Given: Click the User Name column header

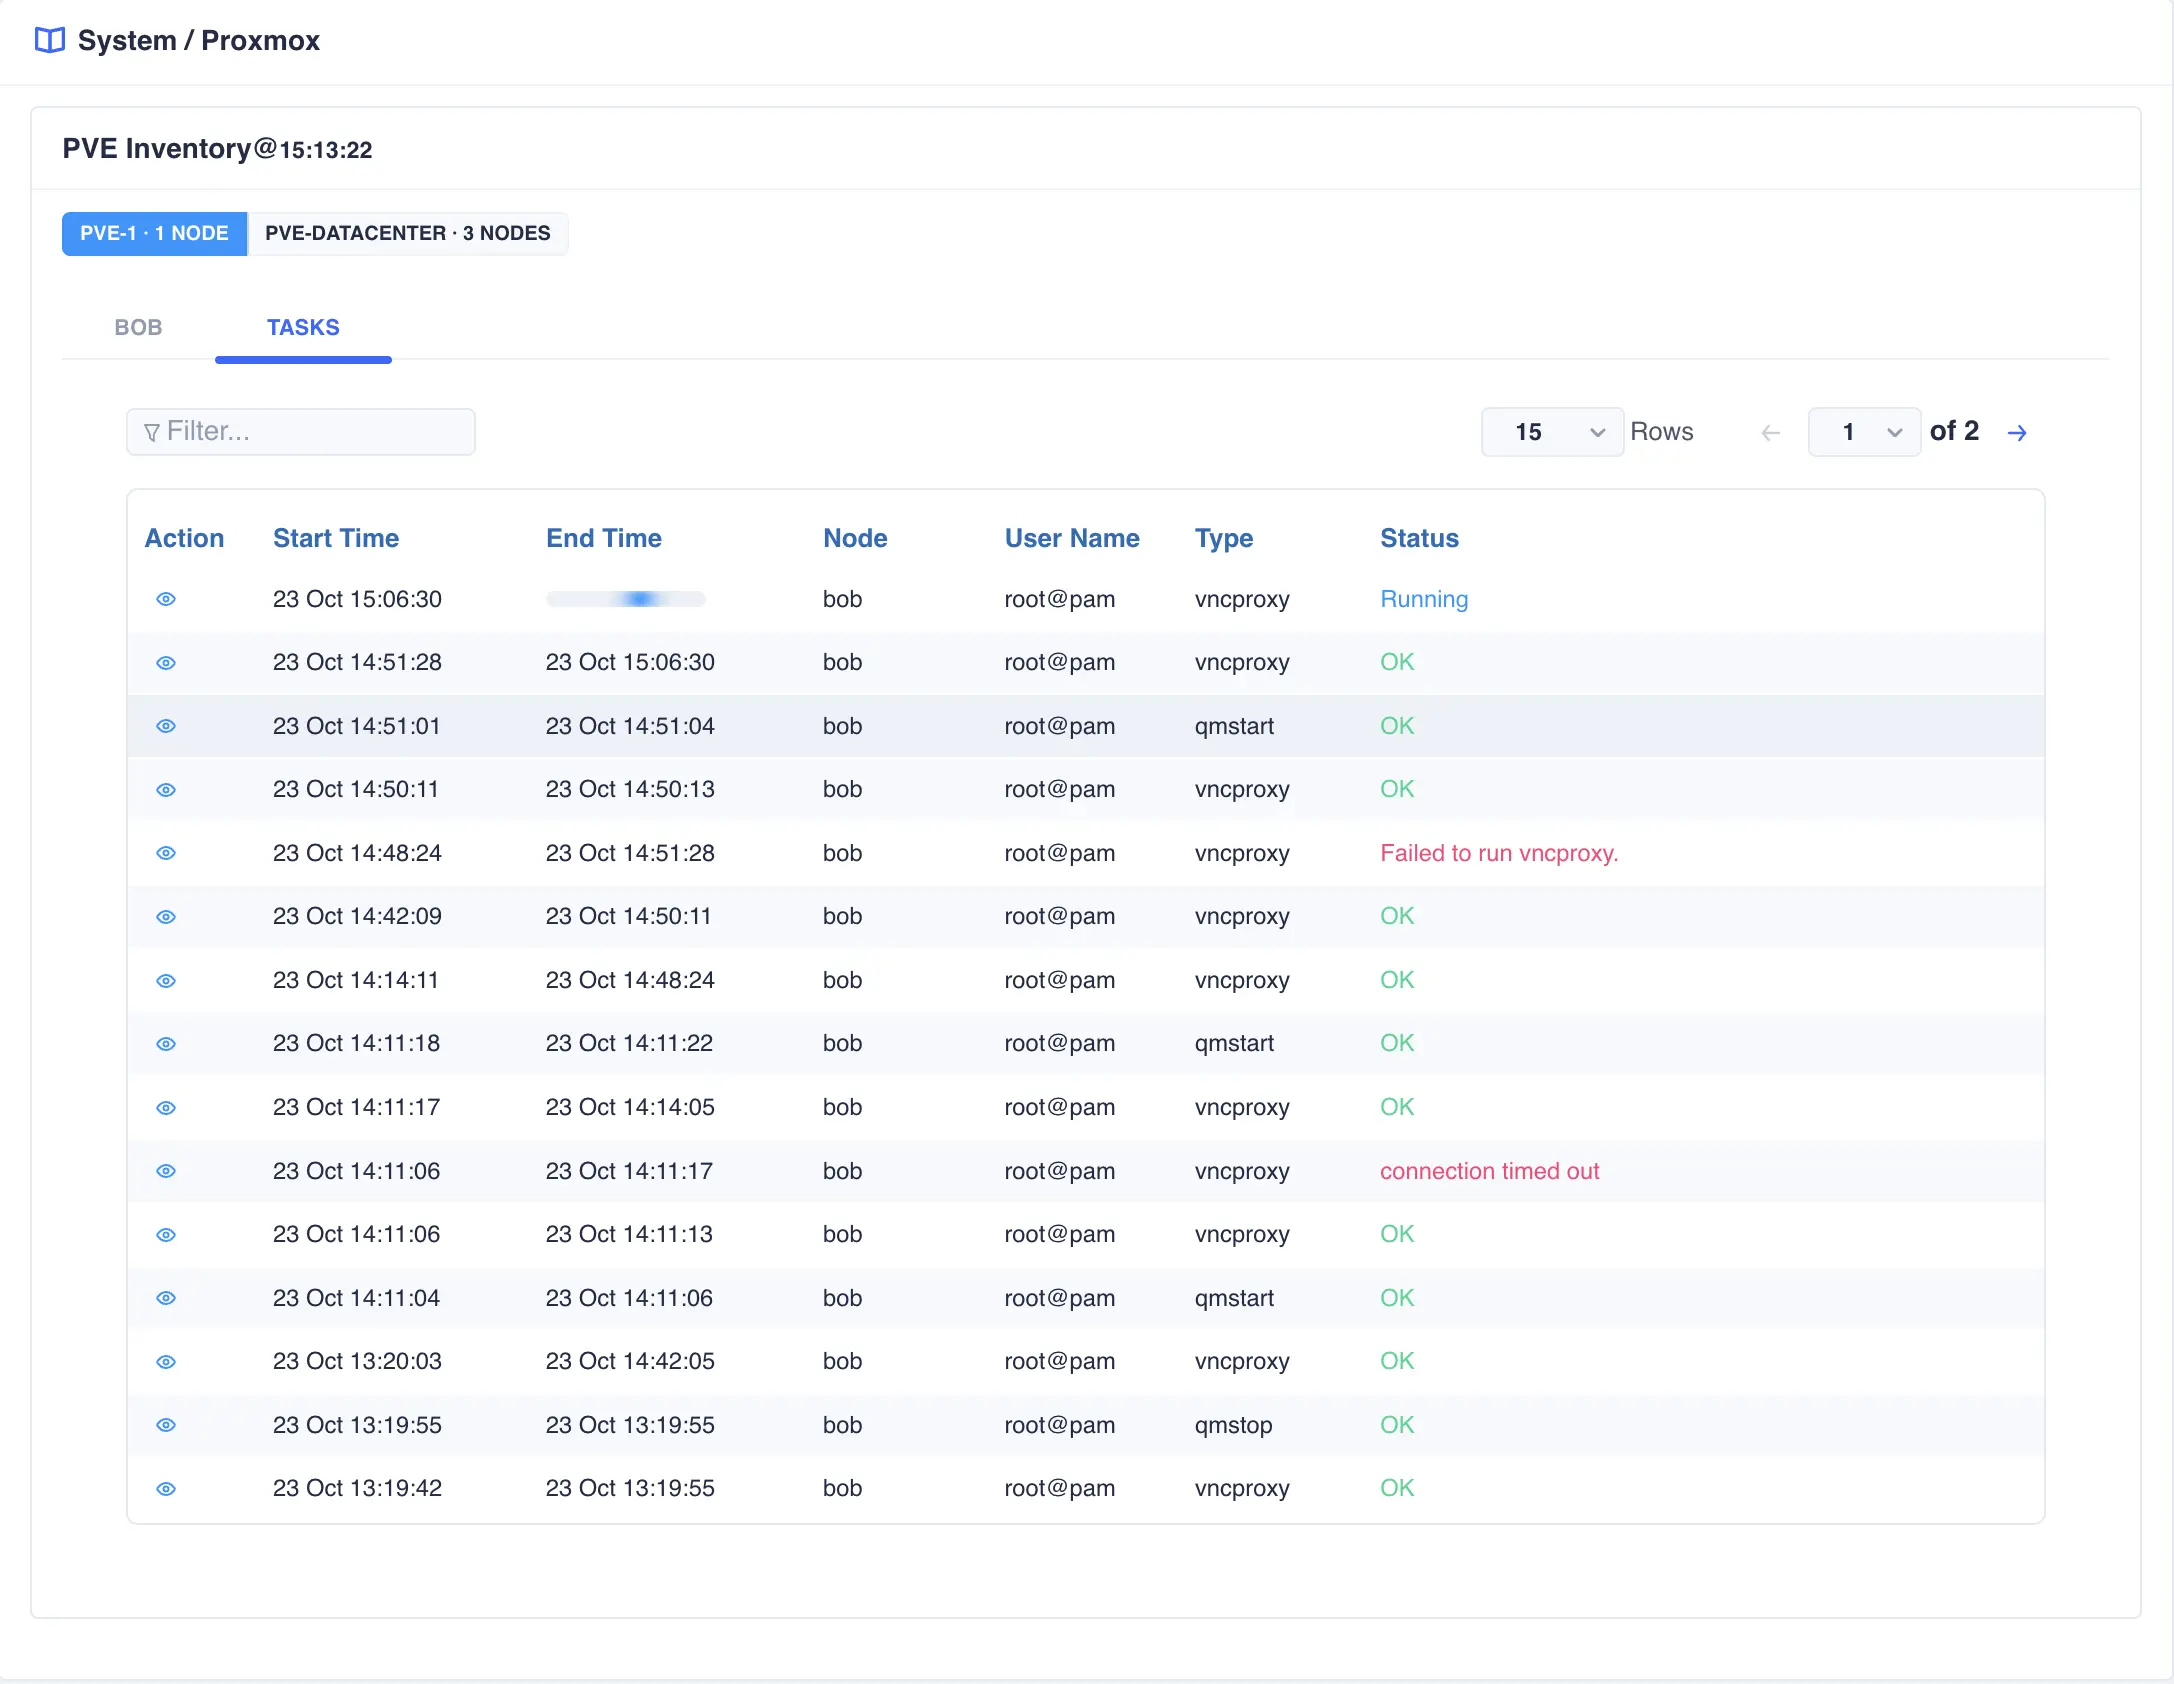Looking at the screenshot, I should pyautogui.click(x=1072, y=538).
